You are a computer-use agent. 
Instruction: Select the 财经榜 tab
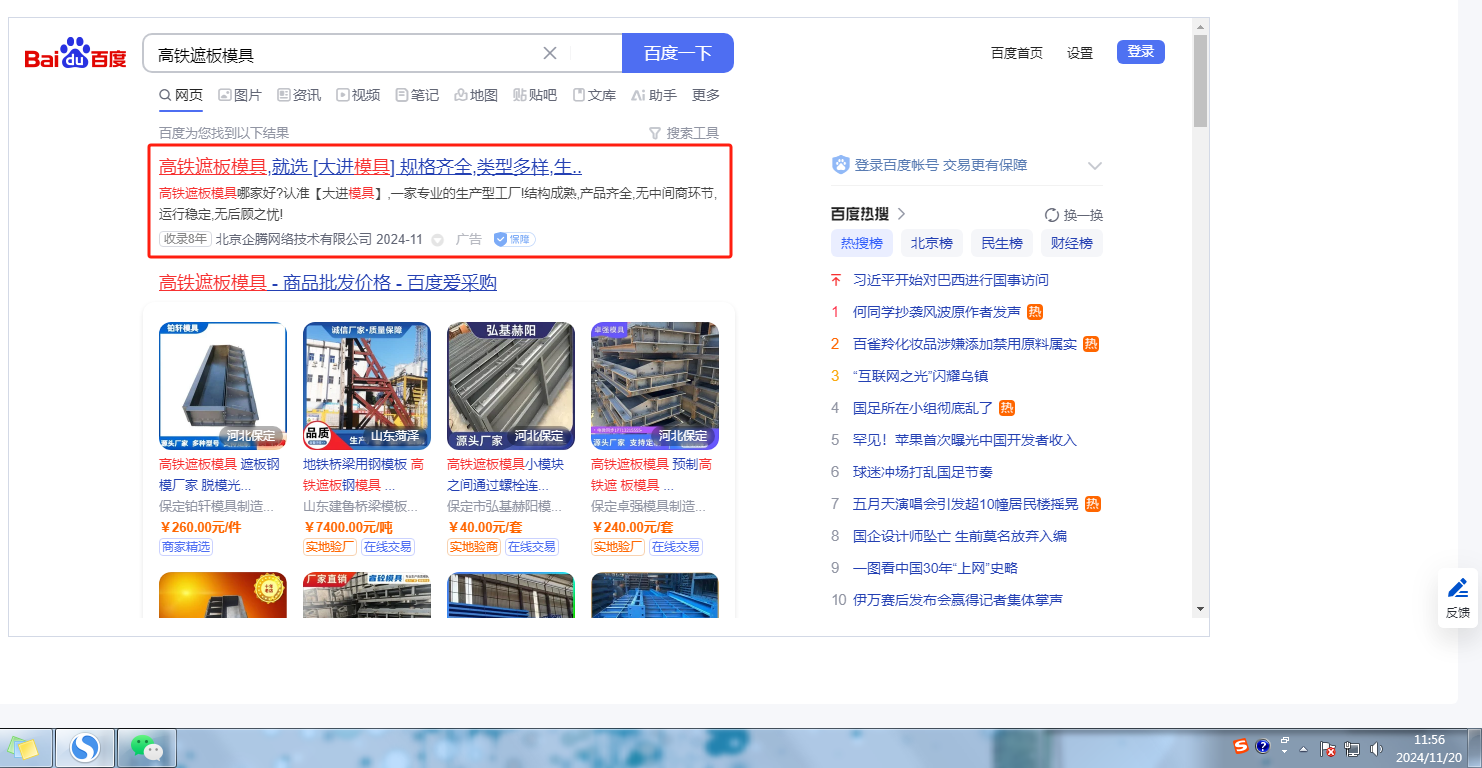click(x=1072, y=243)
